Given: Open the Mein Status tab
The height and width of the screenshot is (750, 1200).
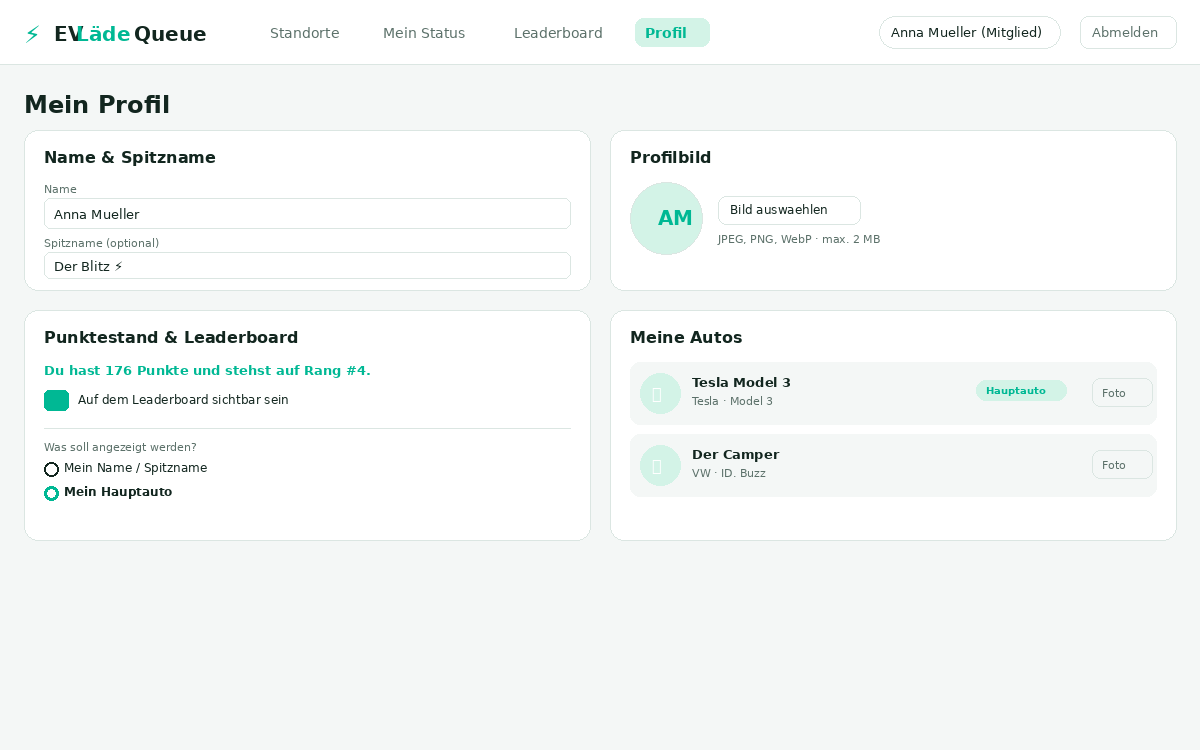Looking at the screenshot, I should coord(424,33).
